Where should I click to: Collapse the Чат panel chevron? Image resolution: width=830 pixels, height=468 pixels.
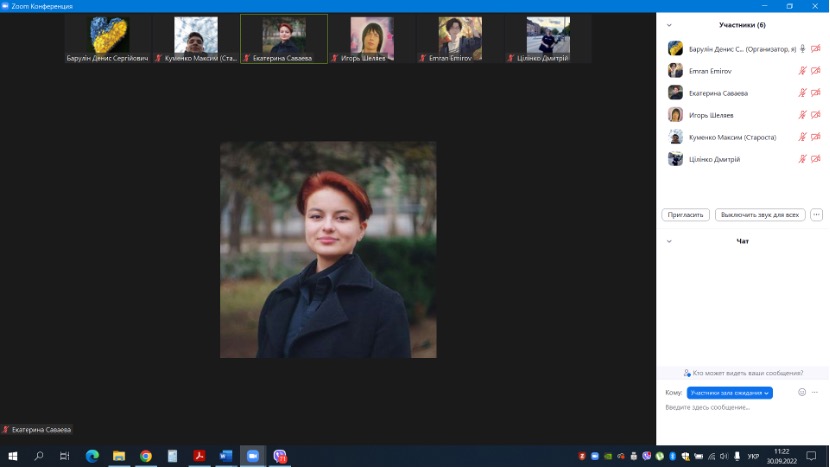669,241
